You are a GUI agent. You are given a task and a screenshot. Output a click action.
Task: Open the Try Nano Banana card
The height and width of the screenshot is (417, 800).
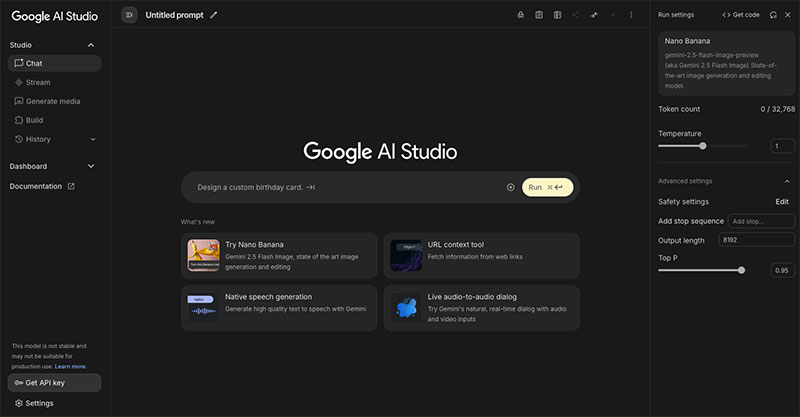click(279, 256)
